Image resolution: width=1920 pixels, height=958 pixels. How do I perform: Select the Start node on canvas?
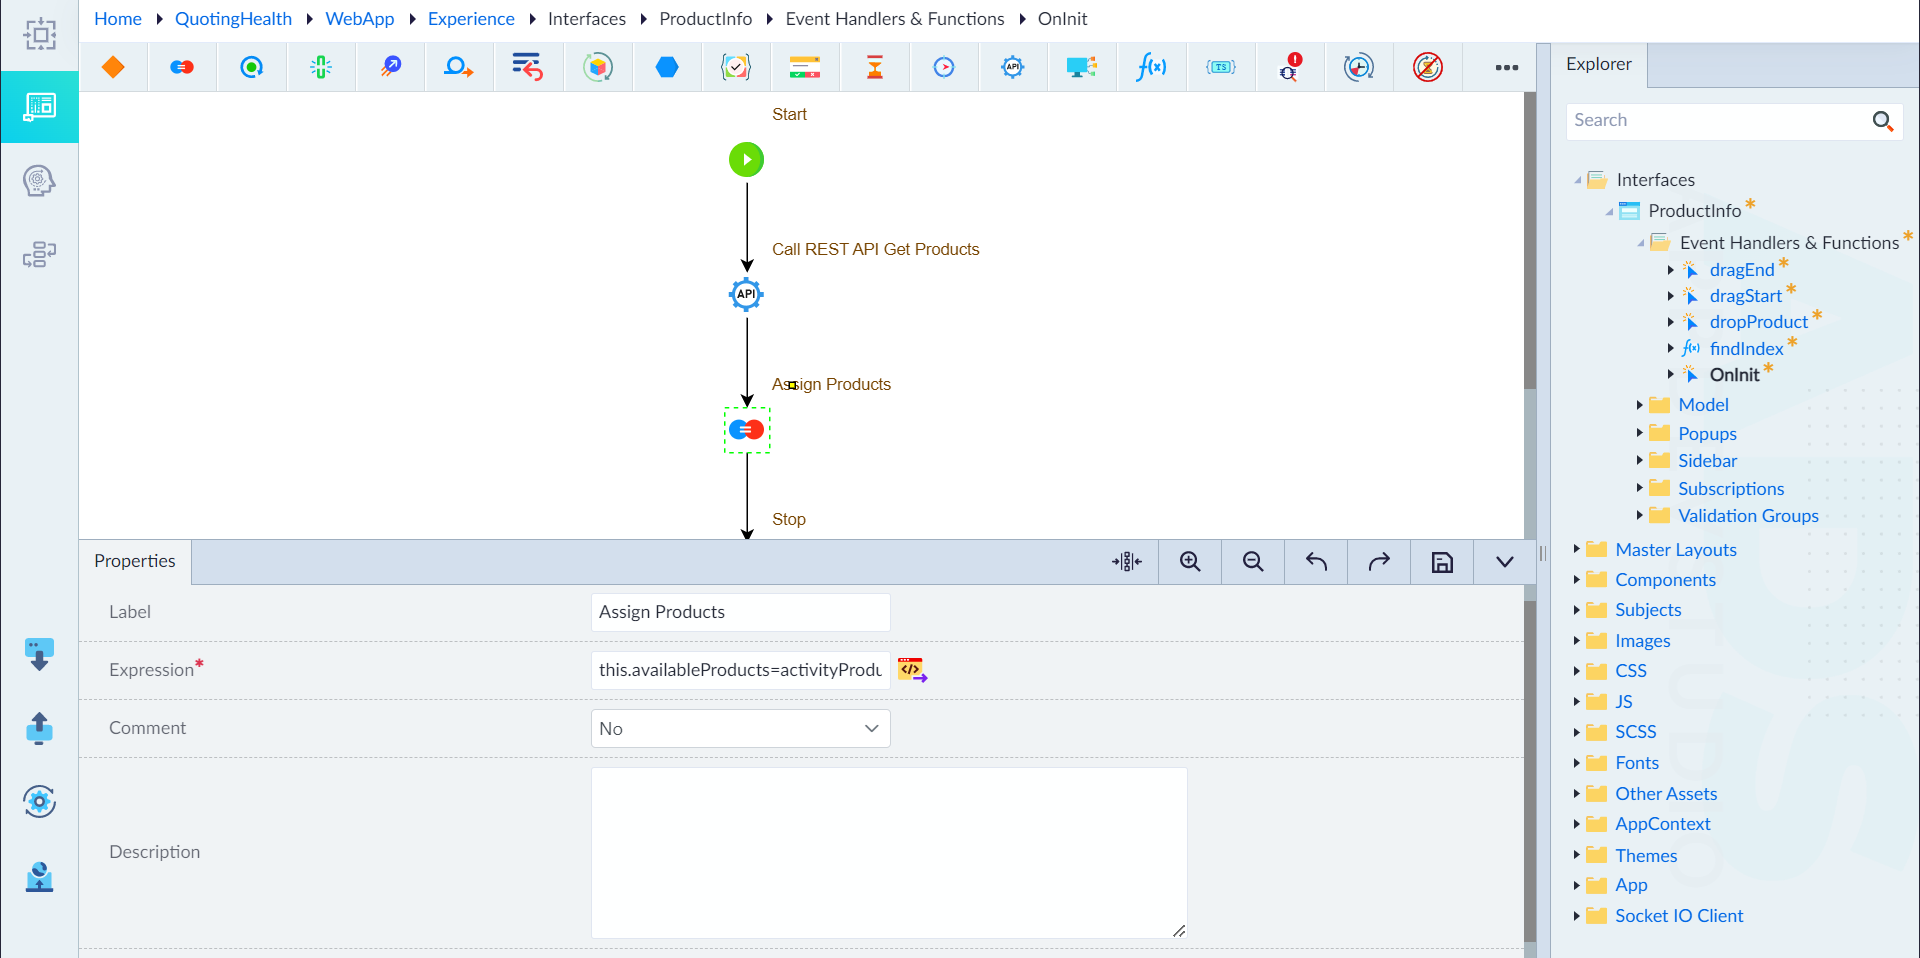(x=746, y=159)
